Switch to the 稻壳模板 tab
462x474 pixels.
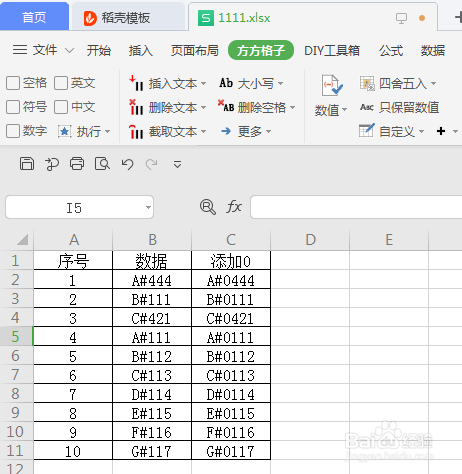click(128, 18)
